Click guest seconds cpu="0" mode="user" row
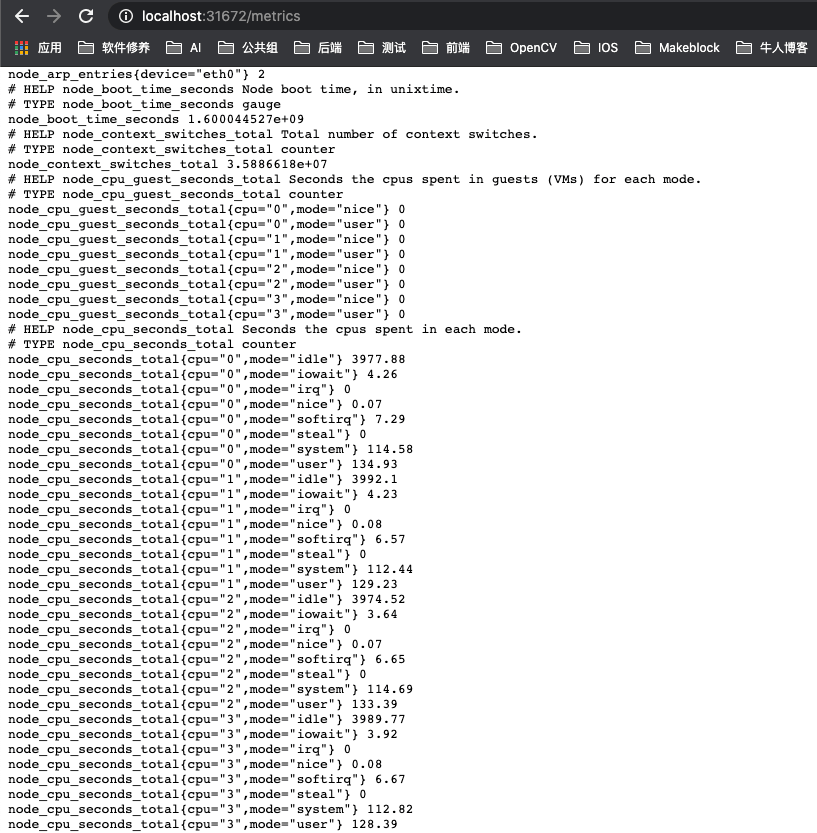Image resolution: width=817 pixels, height=833 pixels. pos(207,224)
